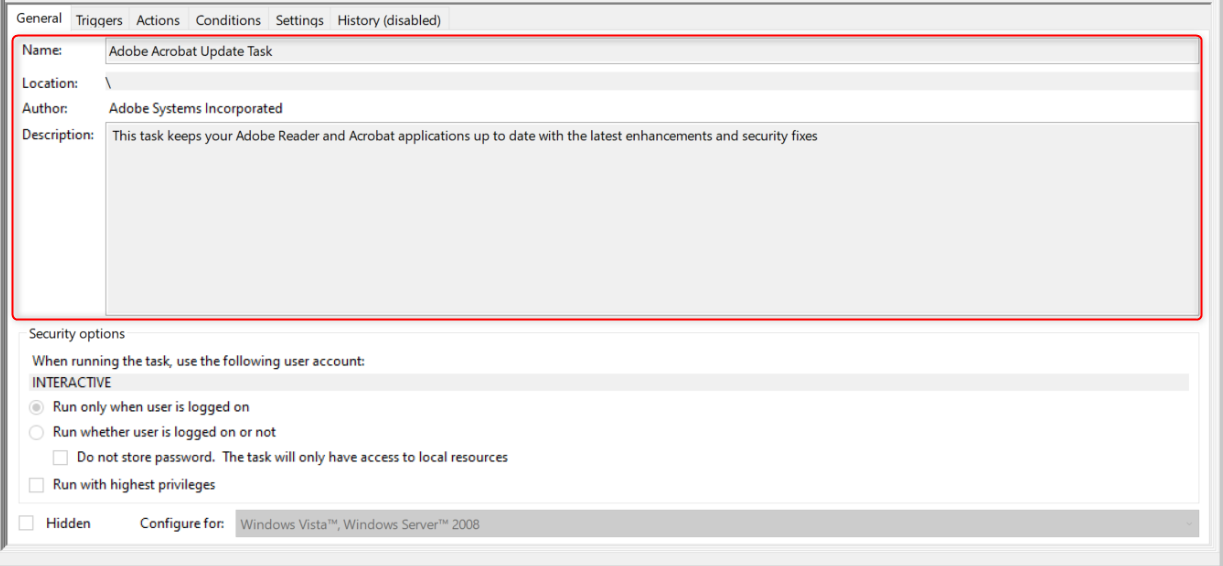Open the 'Configure for' dropdown
Screen dimensions: 1223x566
(x=717, y=524)
